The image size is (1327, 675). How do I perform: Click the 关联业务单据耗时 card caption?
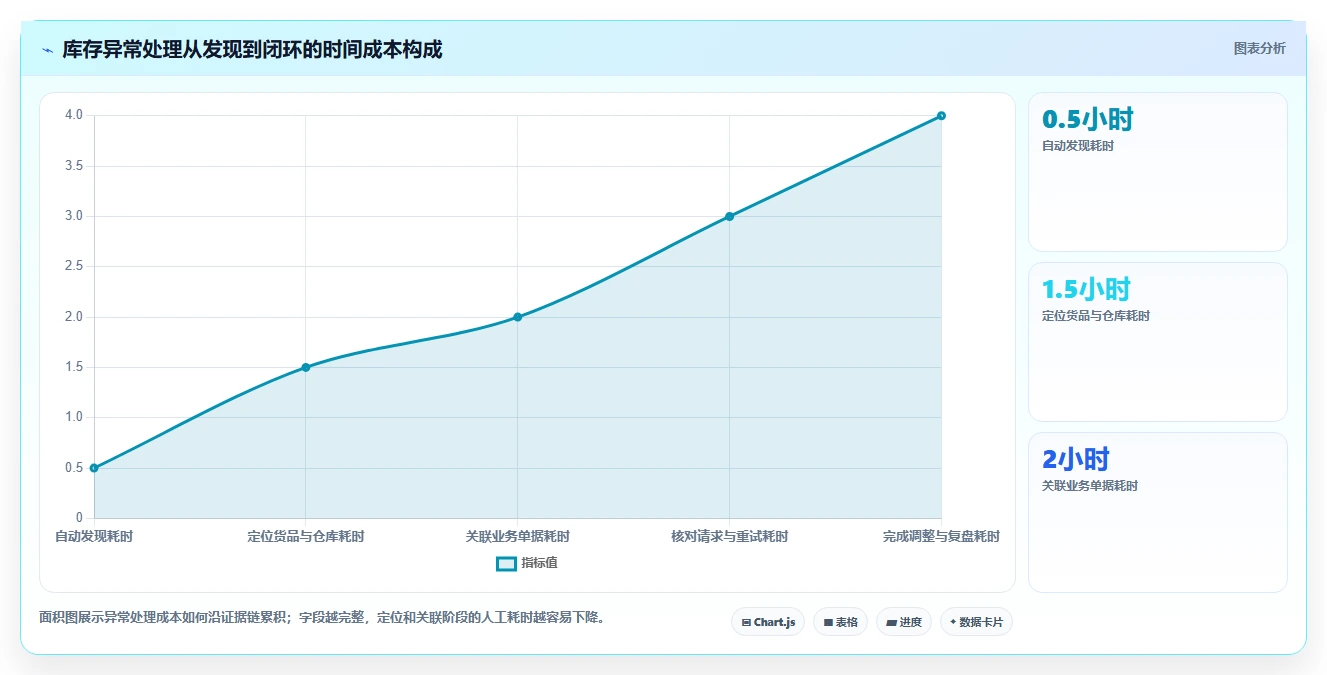tap(1090, 486)
